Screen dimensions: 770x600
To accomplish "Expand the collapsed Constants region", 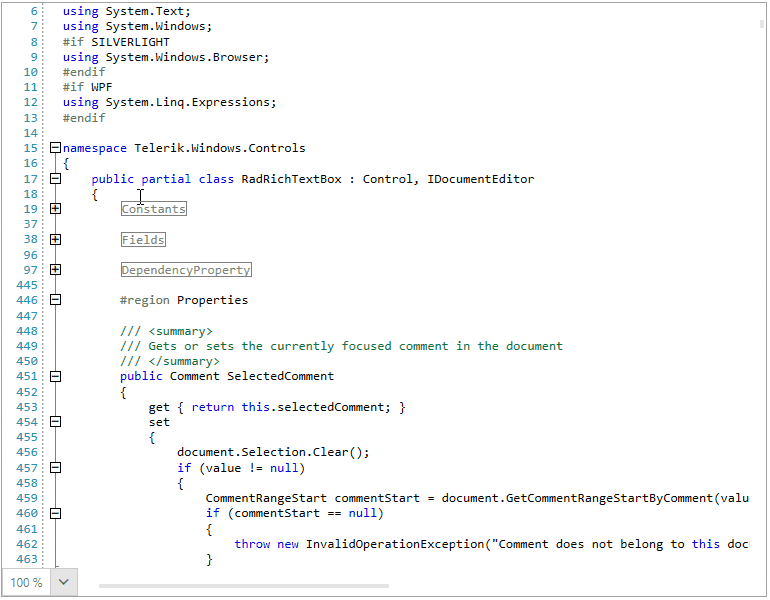I will coord(55,209).
